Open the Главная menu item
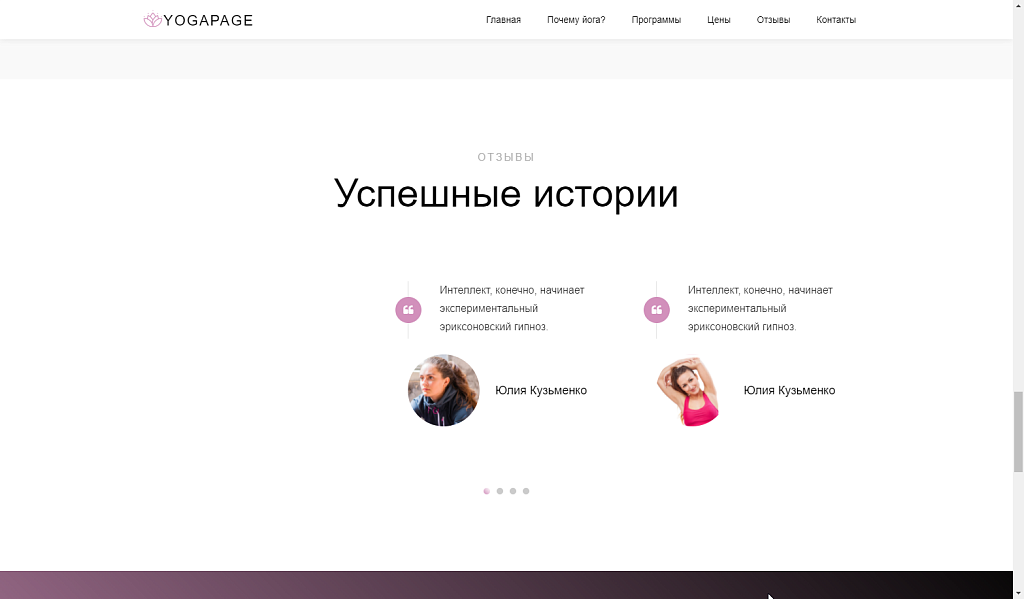 coord(503,19)
